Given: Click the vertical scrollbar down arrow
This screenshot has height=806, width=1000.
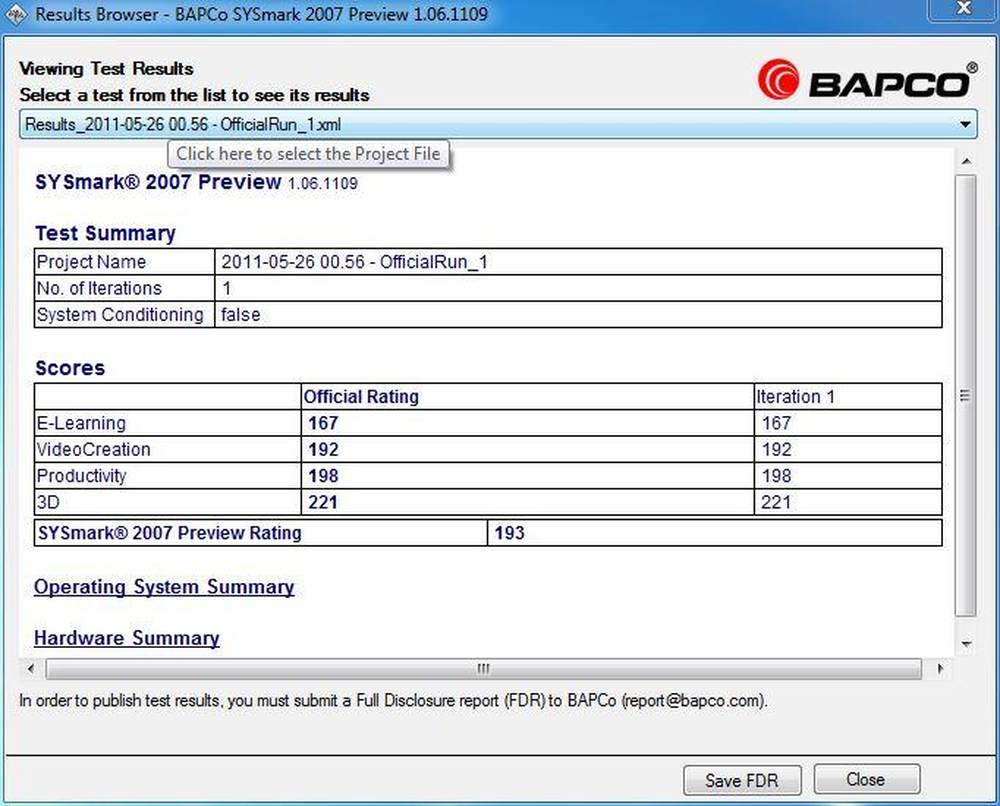Looking at the screenshot, I should [x=966, y=644].
